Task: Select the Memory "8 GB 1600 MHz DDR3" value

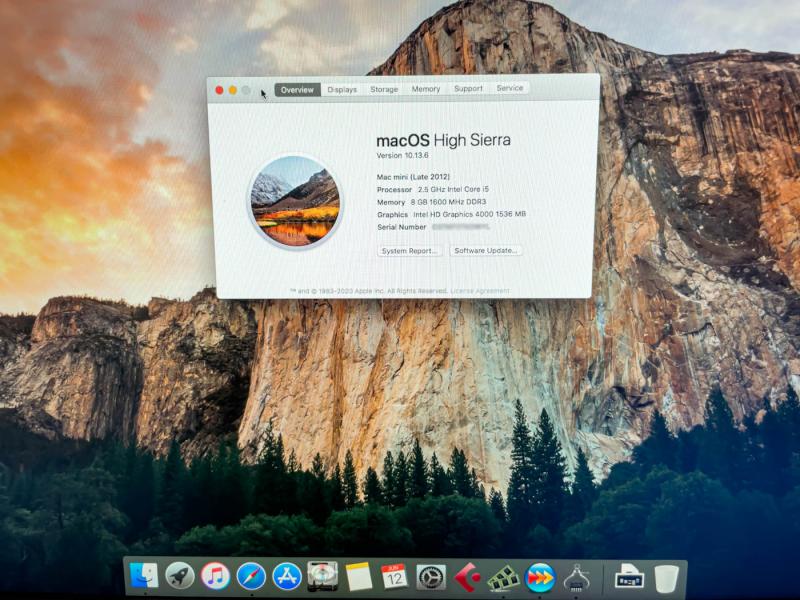Action: [x=448, y=202]
